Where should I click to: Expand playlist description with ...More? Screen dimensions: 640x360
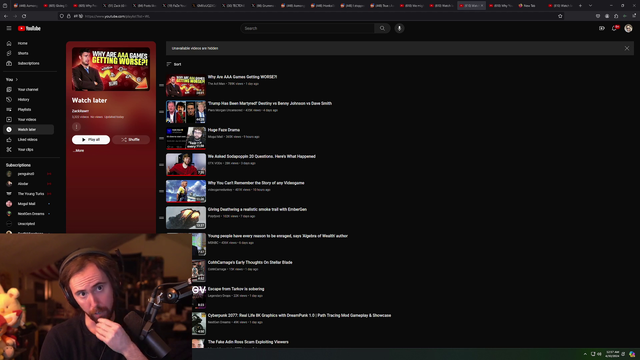pyautogui.click(x=78, y=151)
